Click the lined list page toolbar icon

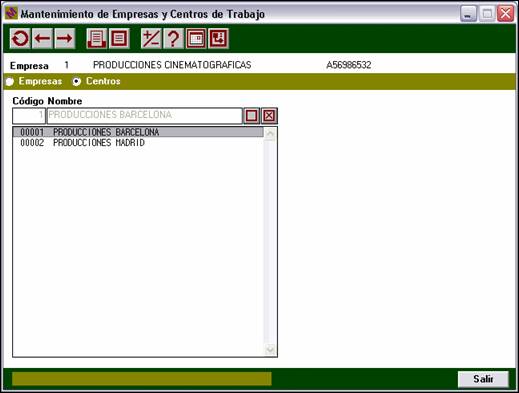pos(119,39)
